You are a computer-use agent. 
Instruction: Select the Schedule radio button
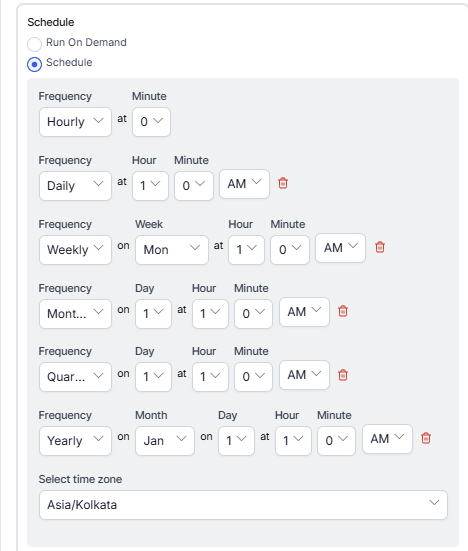(x=34, y=64)
